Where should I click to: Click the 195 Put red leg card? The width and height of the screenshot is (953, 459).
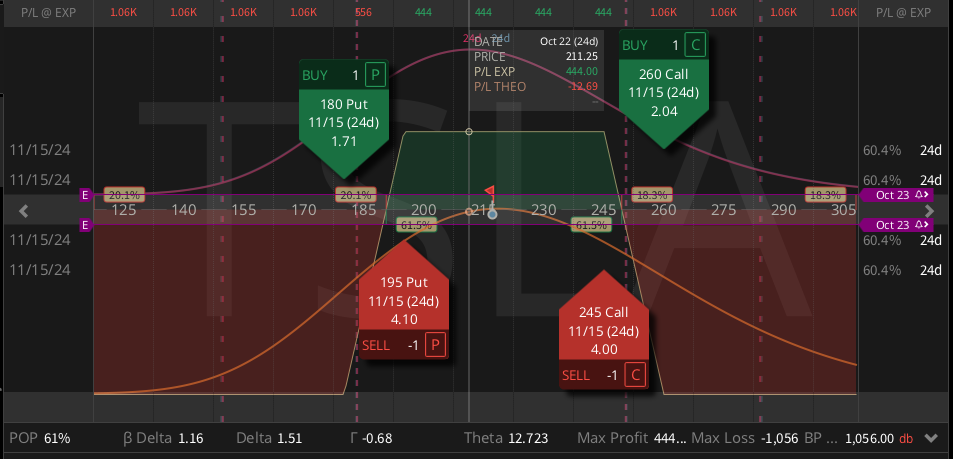[404, 299]
